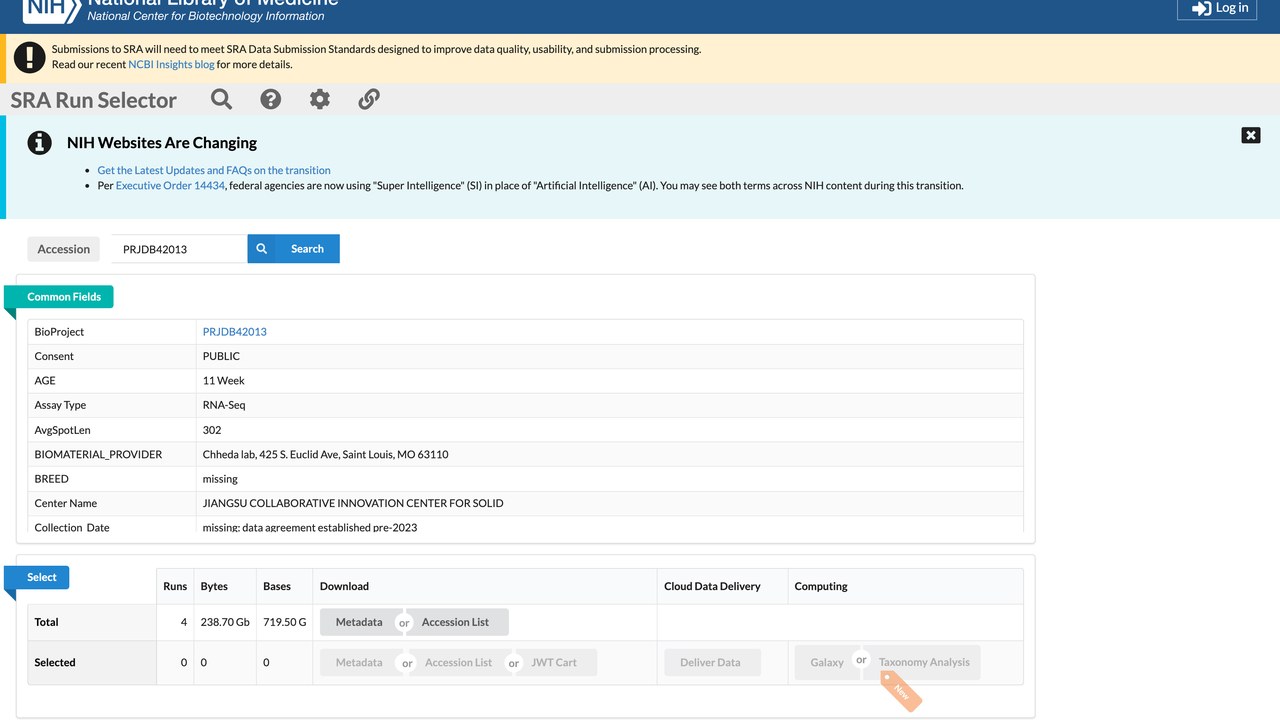Open the settings gear icon

320,99
